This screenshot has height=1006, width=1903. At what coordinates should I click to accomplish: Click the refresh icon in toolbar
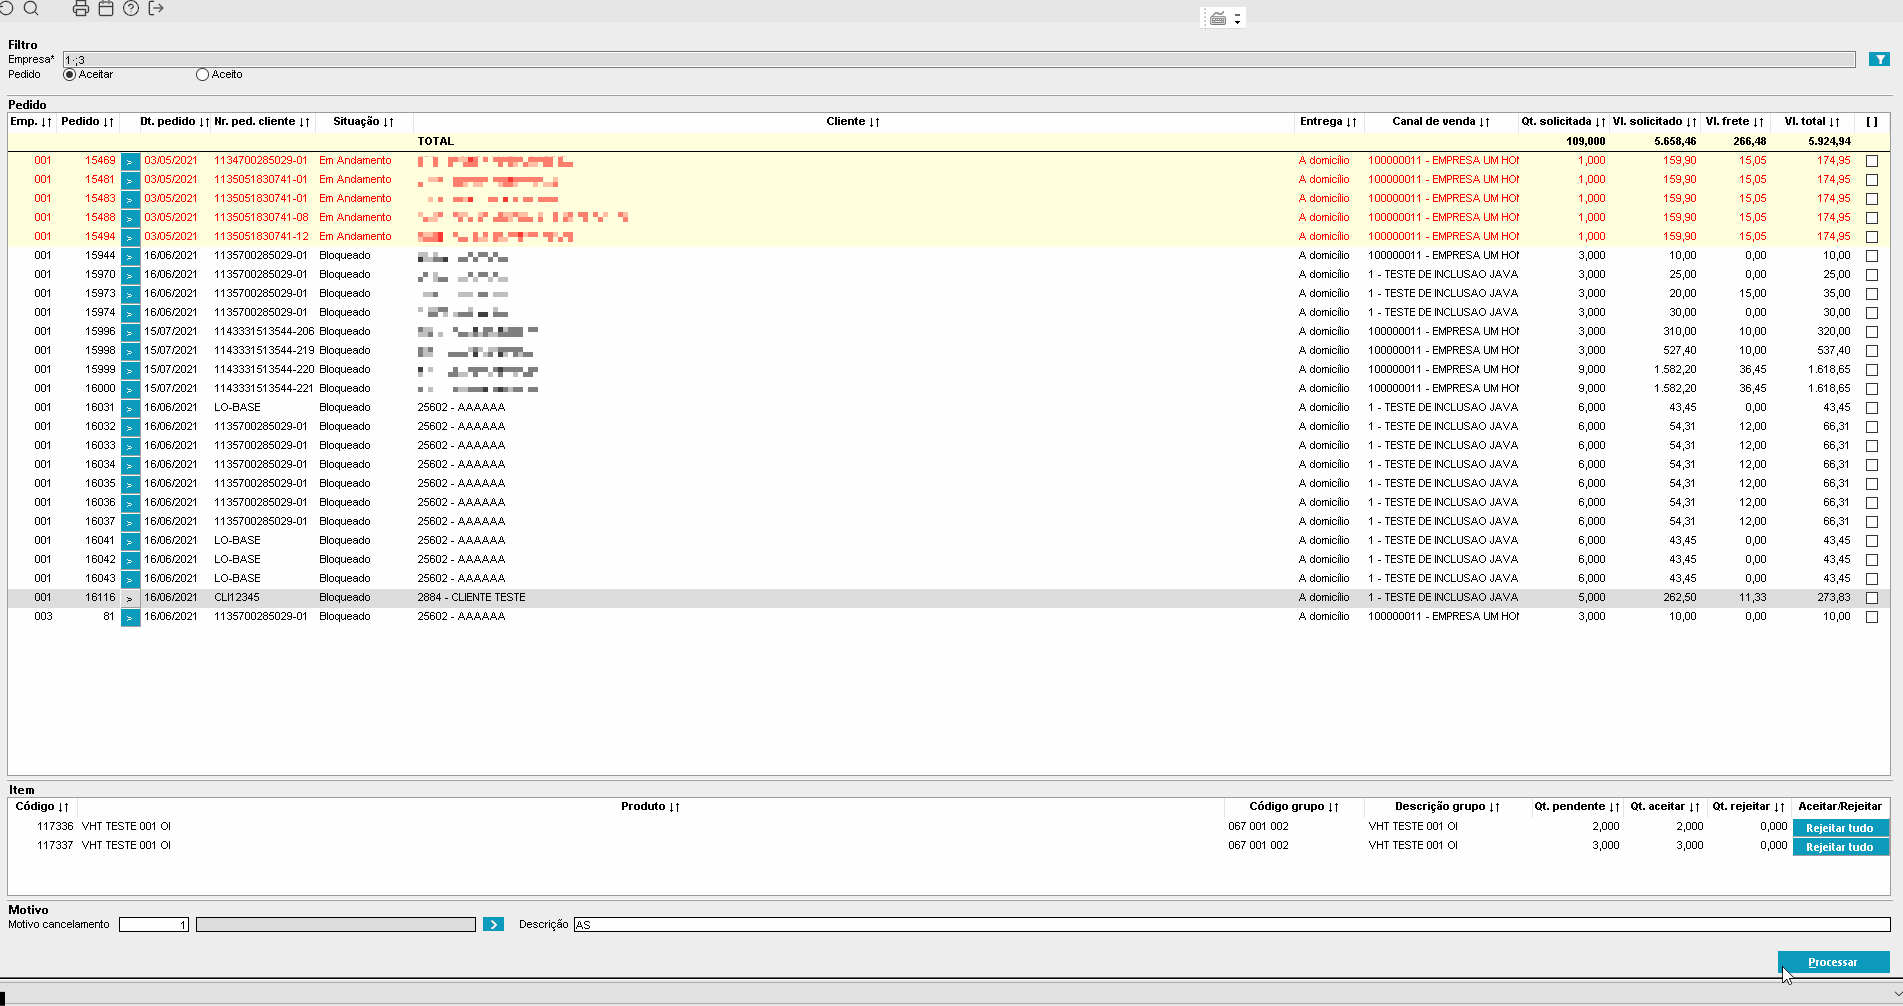(6, 8)
